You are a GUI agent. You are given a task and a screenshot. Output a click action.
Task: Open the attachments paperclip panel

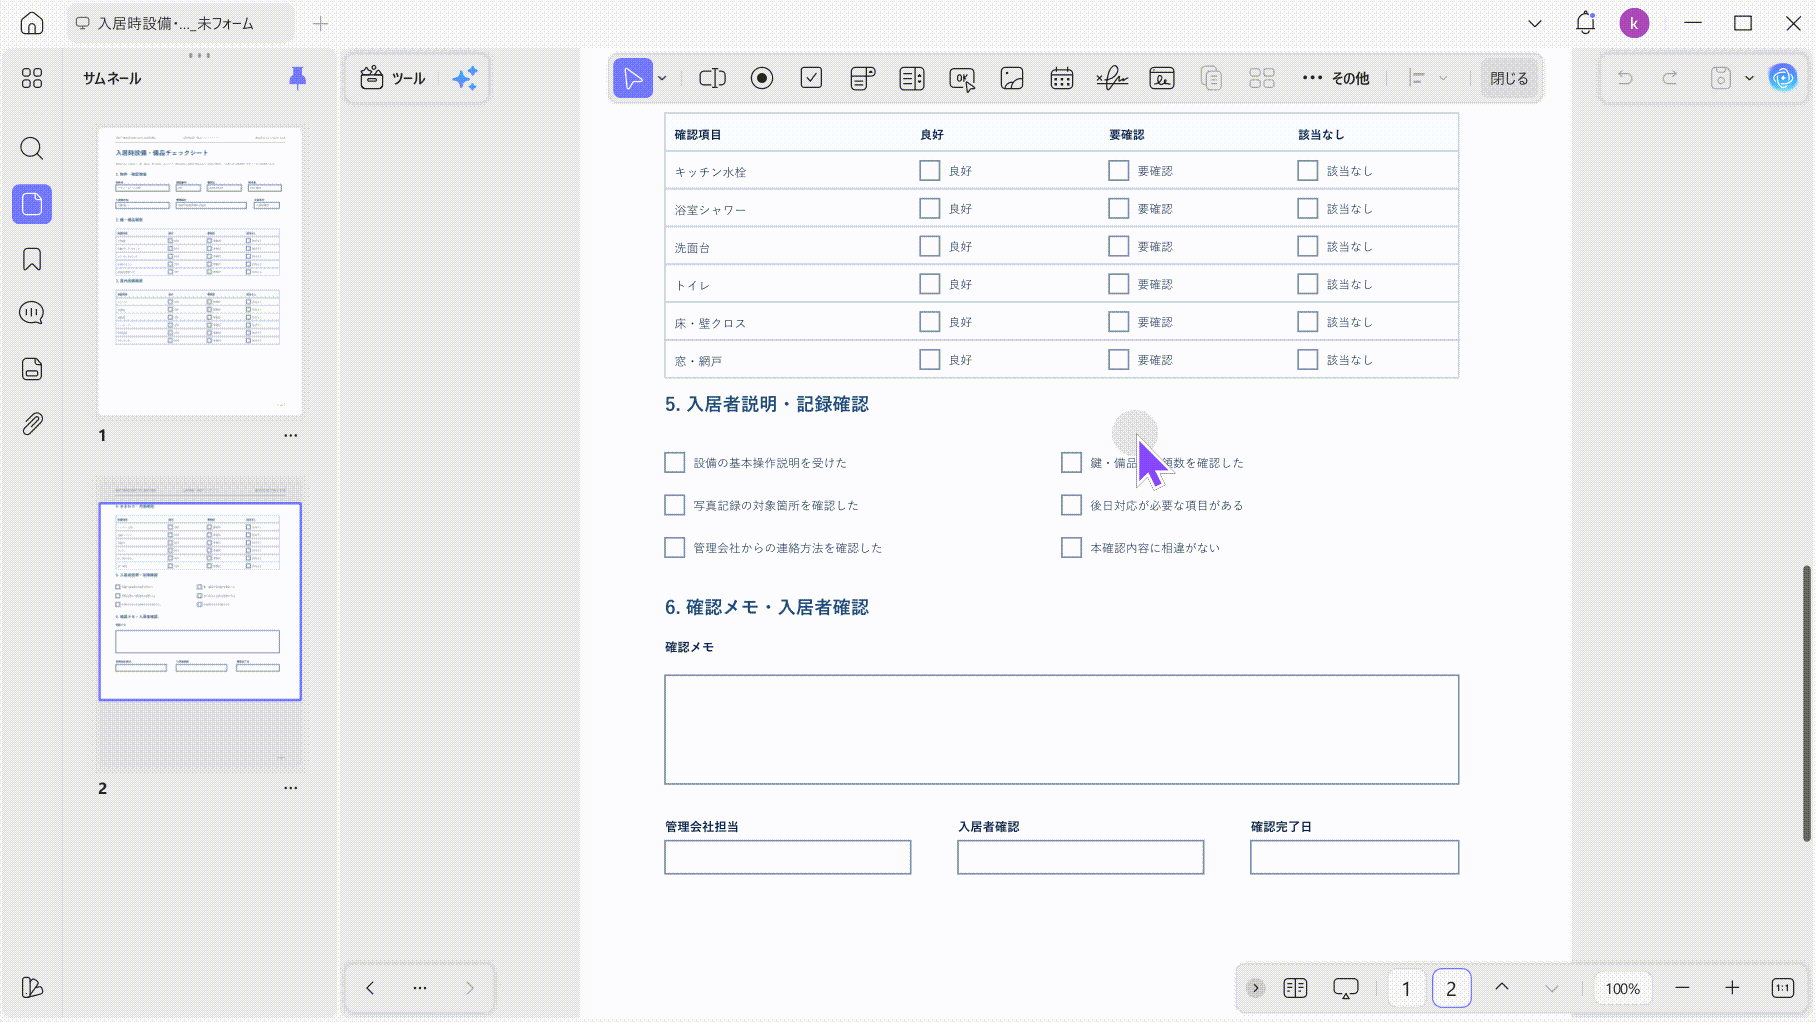coord(32,424)
